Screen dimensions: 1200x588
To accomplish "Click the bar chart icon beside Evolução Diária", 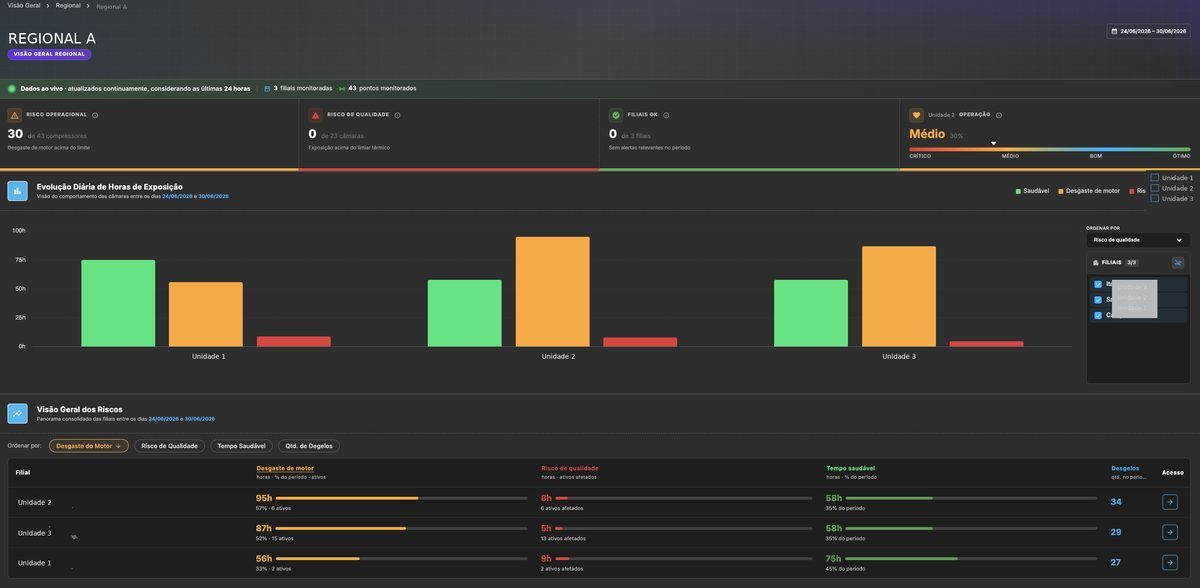I will tap(17, 191).
